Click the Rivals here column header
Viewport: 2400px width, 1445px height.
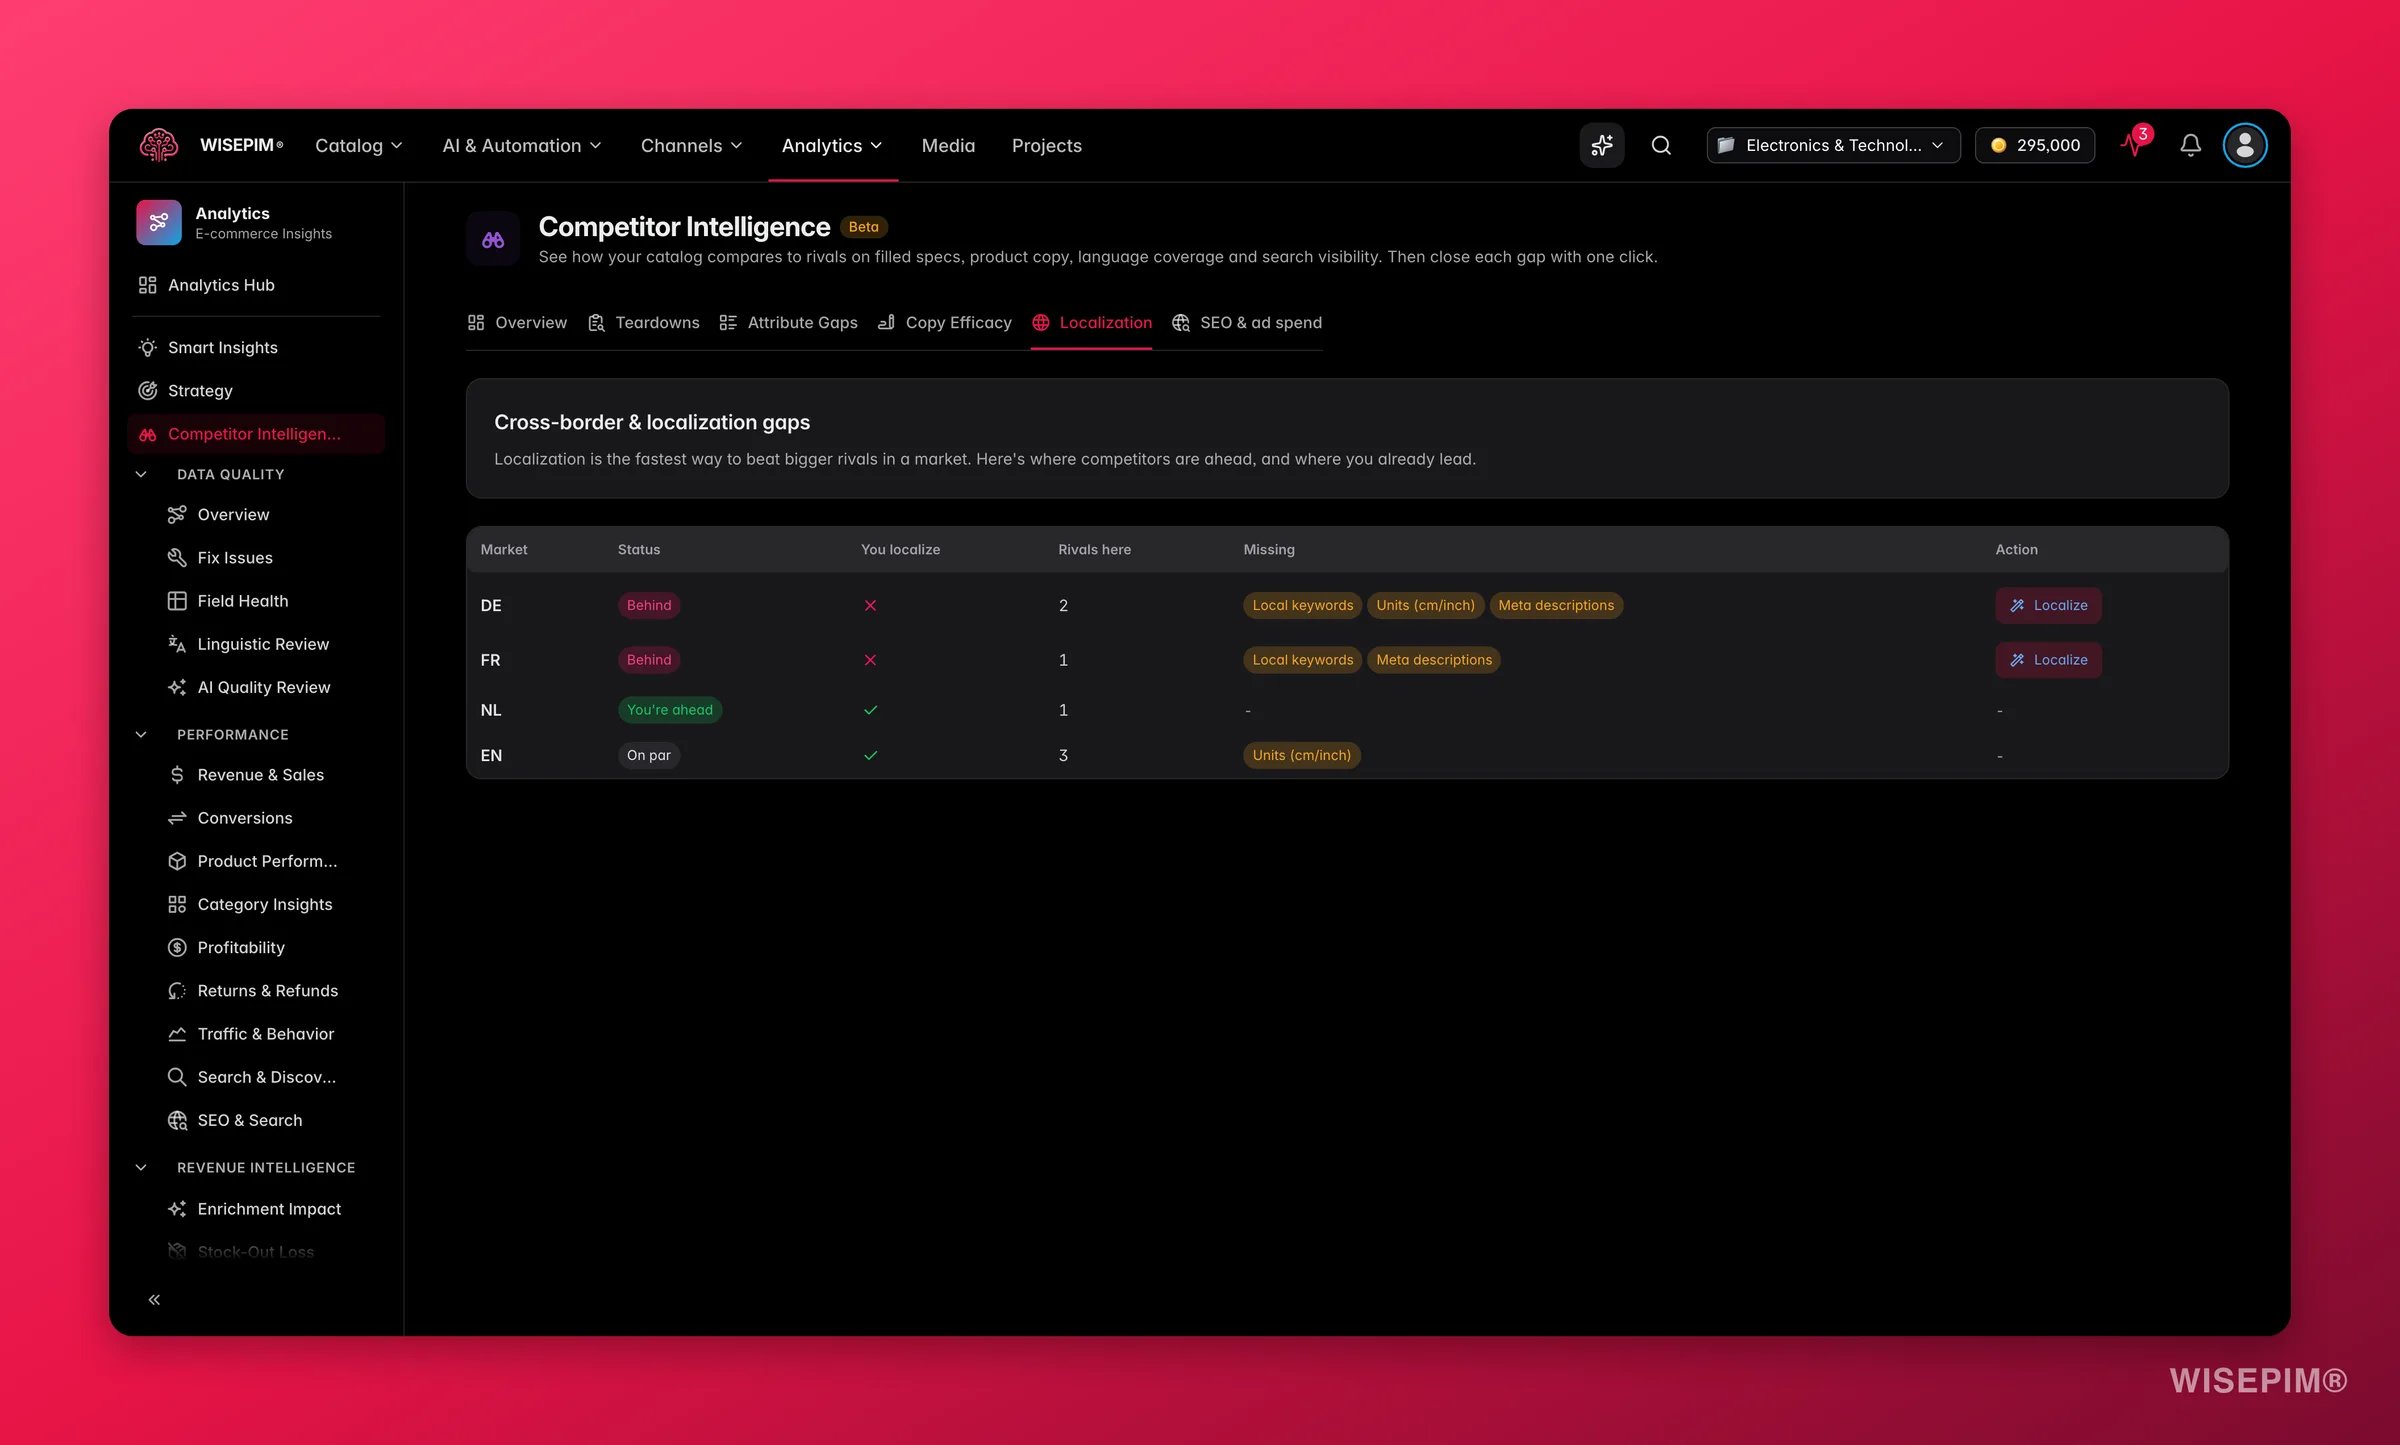(1094, 549)
